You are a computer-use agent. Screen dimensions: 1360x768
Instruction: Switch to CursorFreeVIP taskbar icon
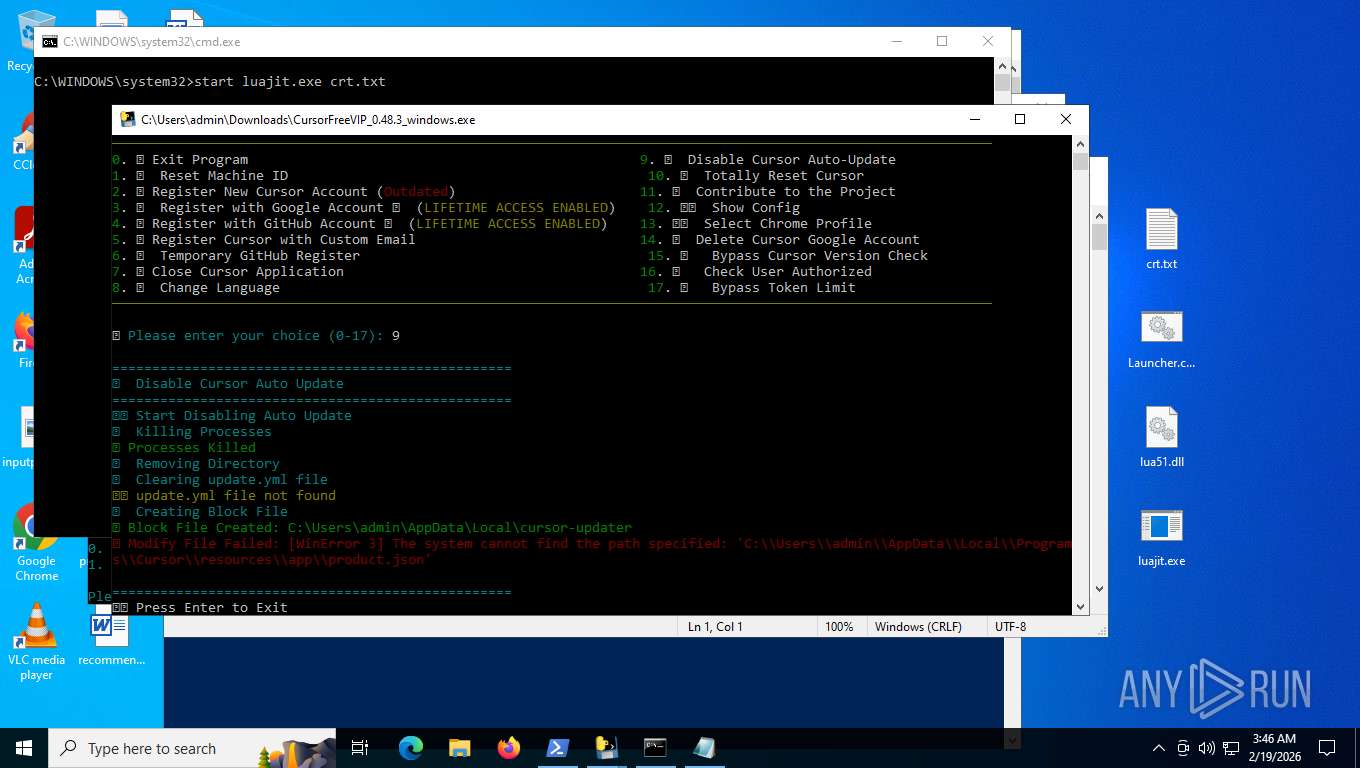pos(606,748)
